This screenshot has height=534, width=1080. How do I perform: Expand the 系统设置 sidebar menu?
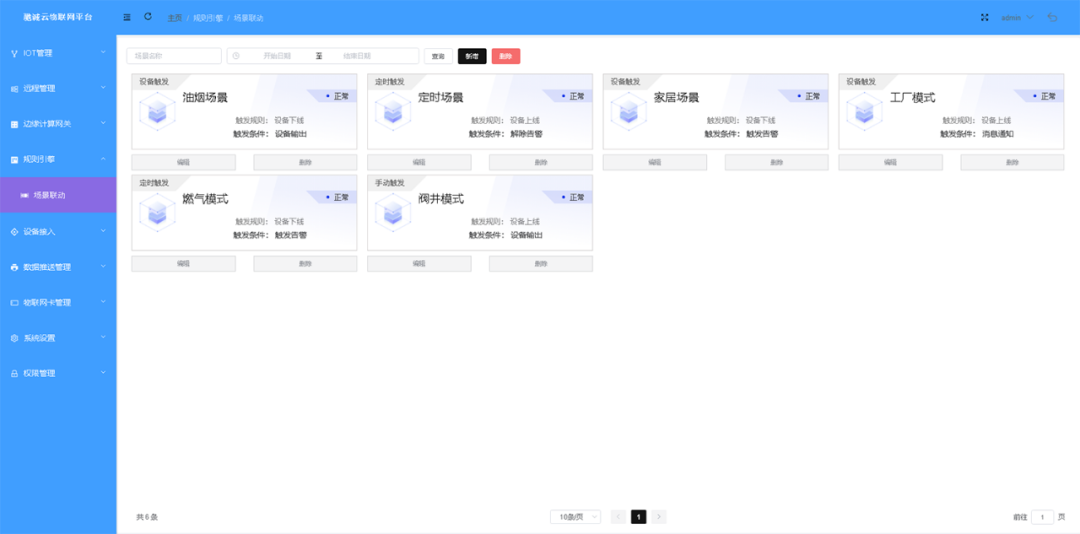[58, 338]
